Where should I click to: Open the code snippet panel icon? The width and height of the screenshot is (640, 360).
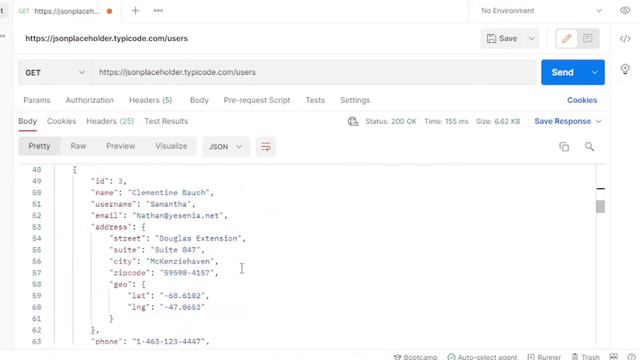pos(625,38)
